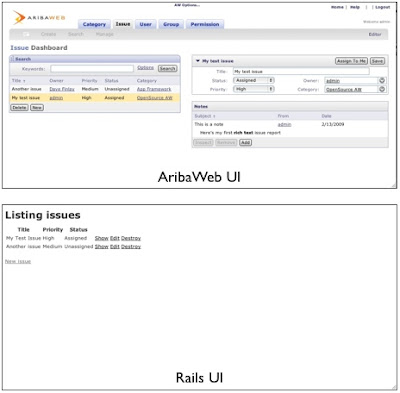This screenshot has height=393, width=400.
Task: Click the Search button next to Options
Action: point(167,68)
